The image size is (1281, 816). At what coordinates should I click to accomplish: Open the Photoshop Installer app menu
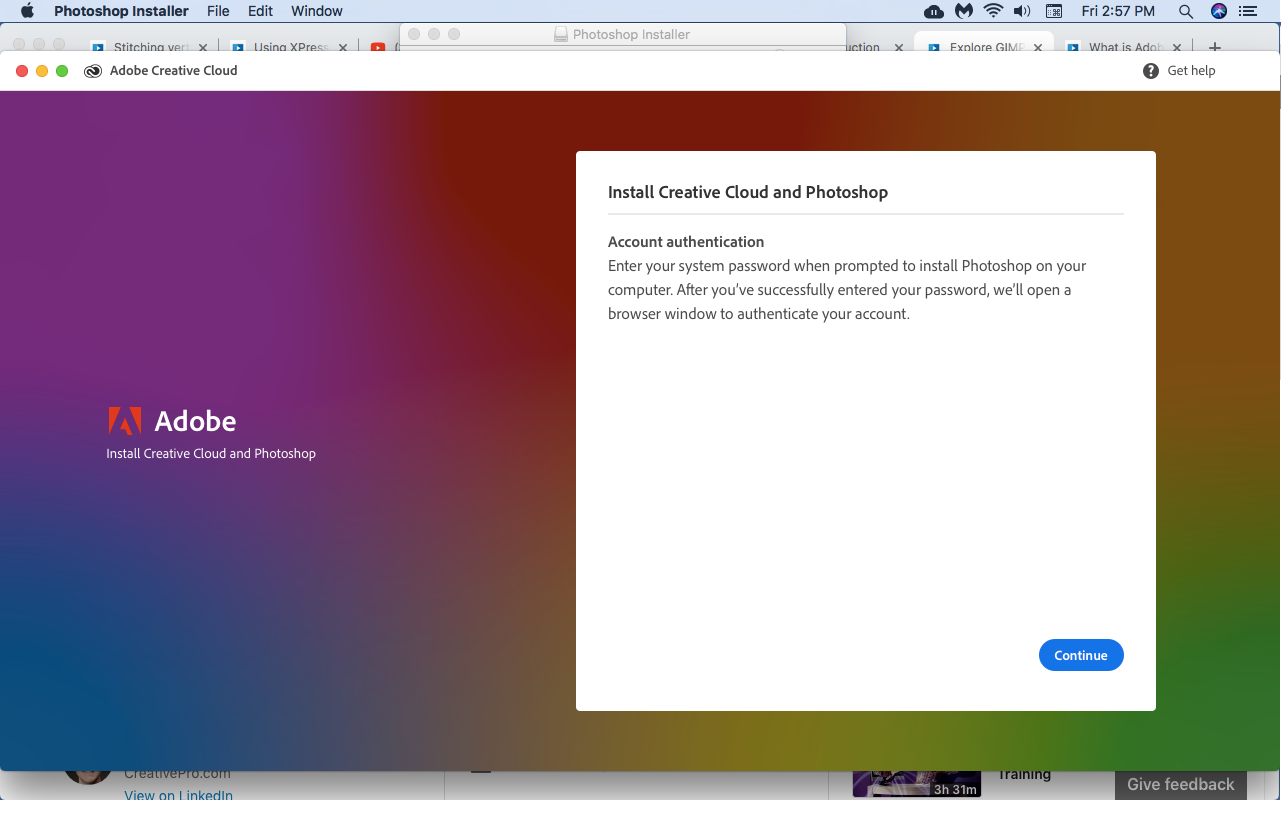point(121,11)
